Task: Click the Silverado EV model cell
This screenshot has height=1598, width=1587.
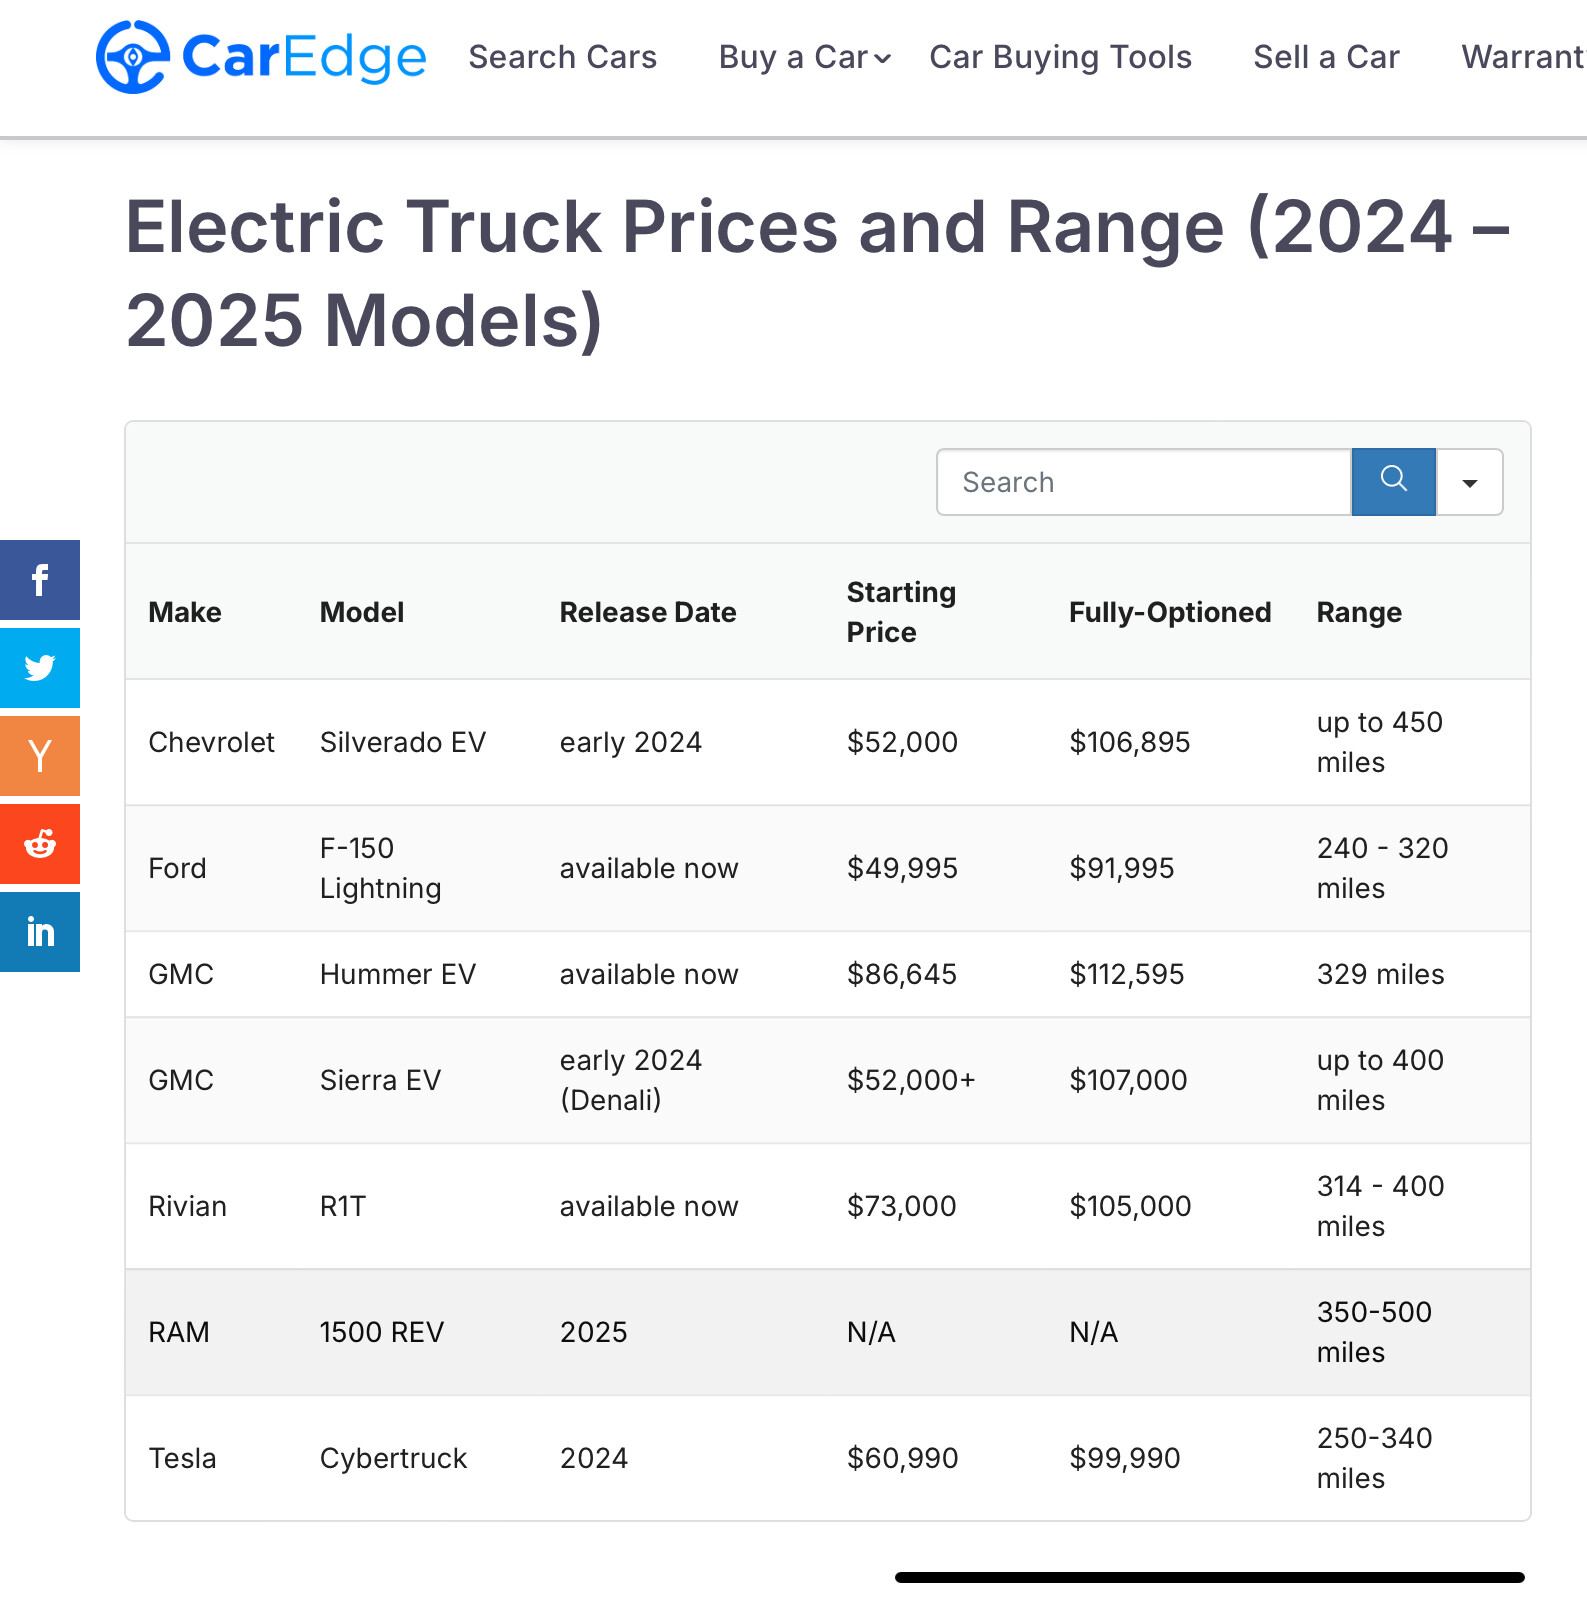Action: click(x=403, y=742)
